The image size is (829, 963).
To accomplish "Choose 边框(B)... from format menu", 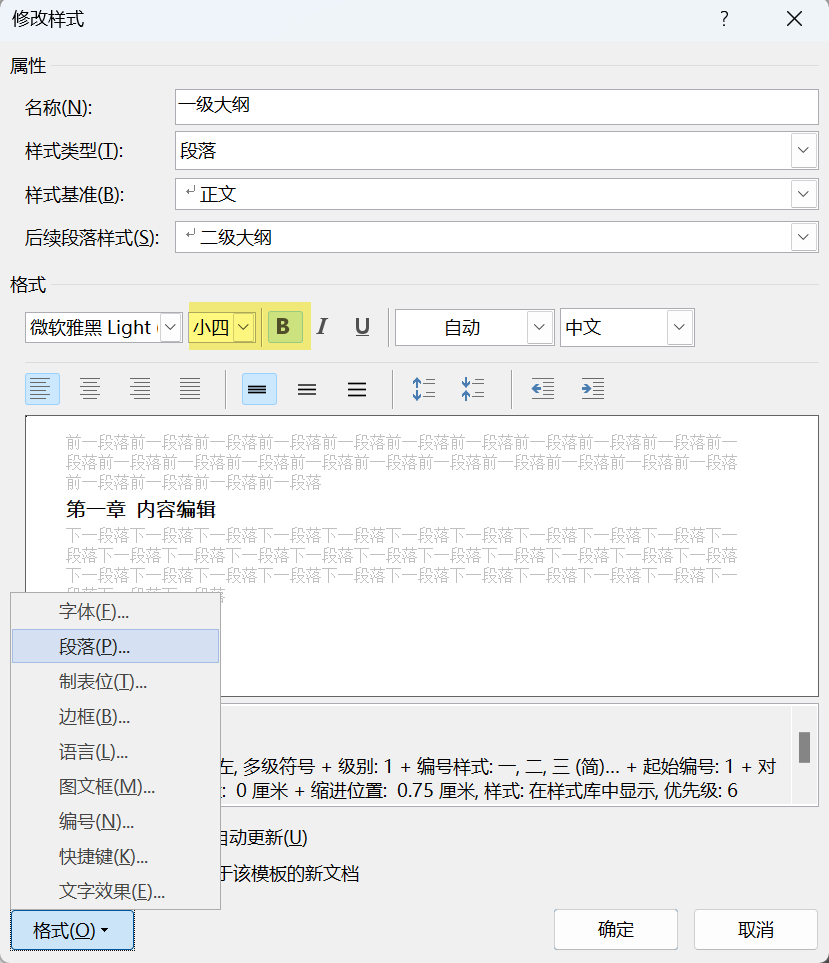I will click(115, 716).
